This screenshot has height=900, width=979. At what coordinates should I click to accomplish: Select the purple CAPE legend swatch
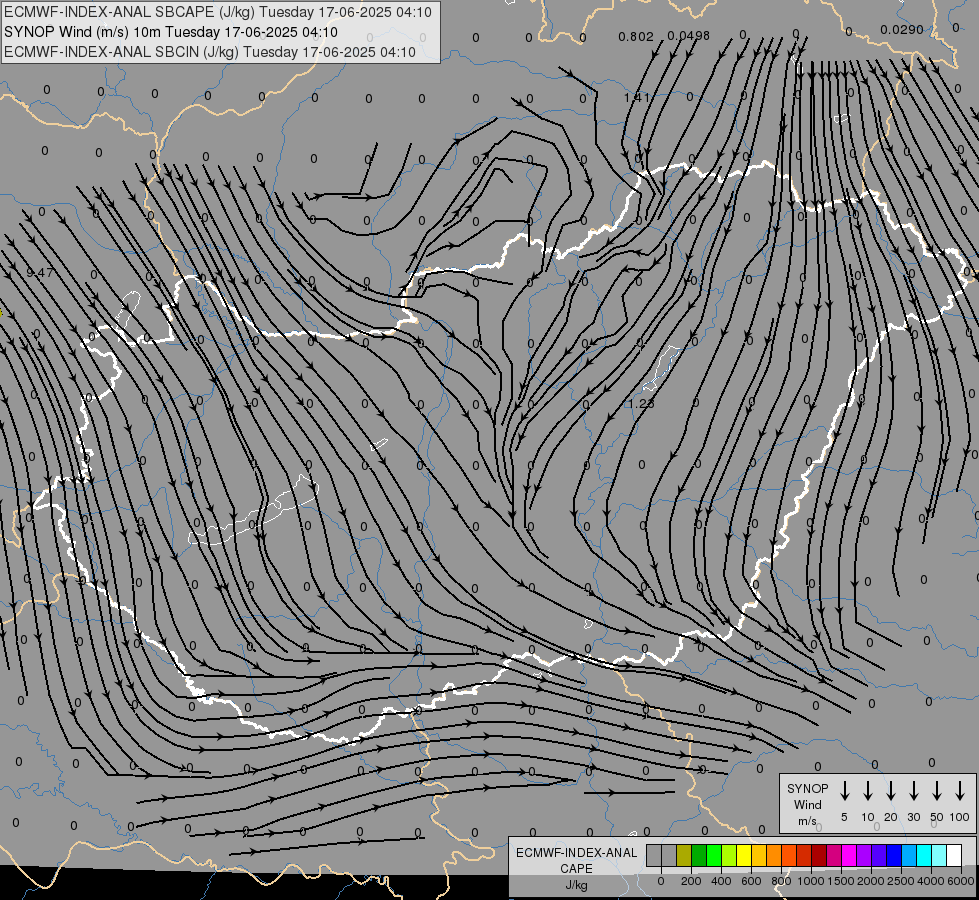pyautogui.click(x=864, y=855)
